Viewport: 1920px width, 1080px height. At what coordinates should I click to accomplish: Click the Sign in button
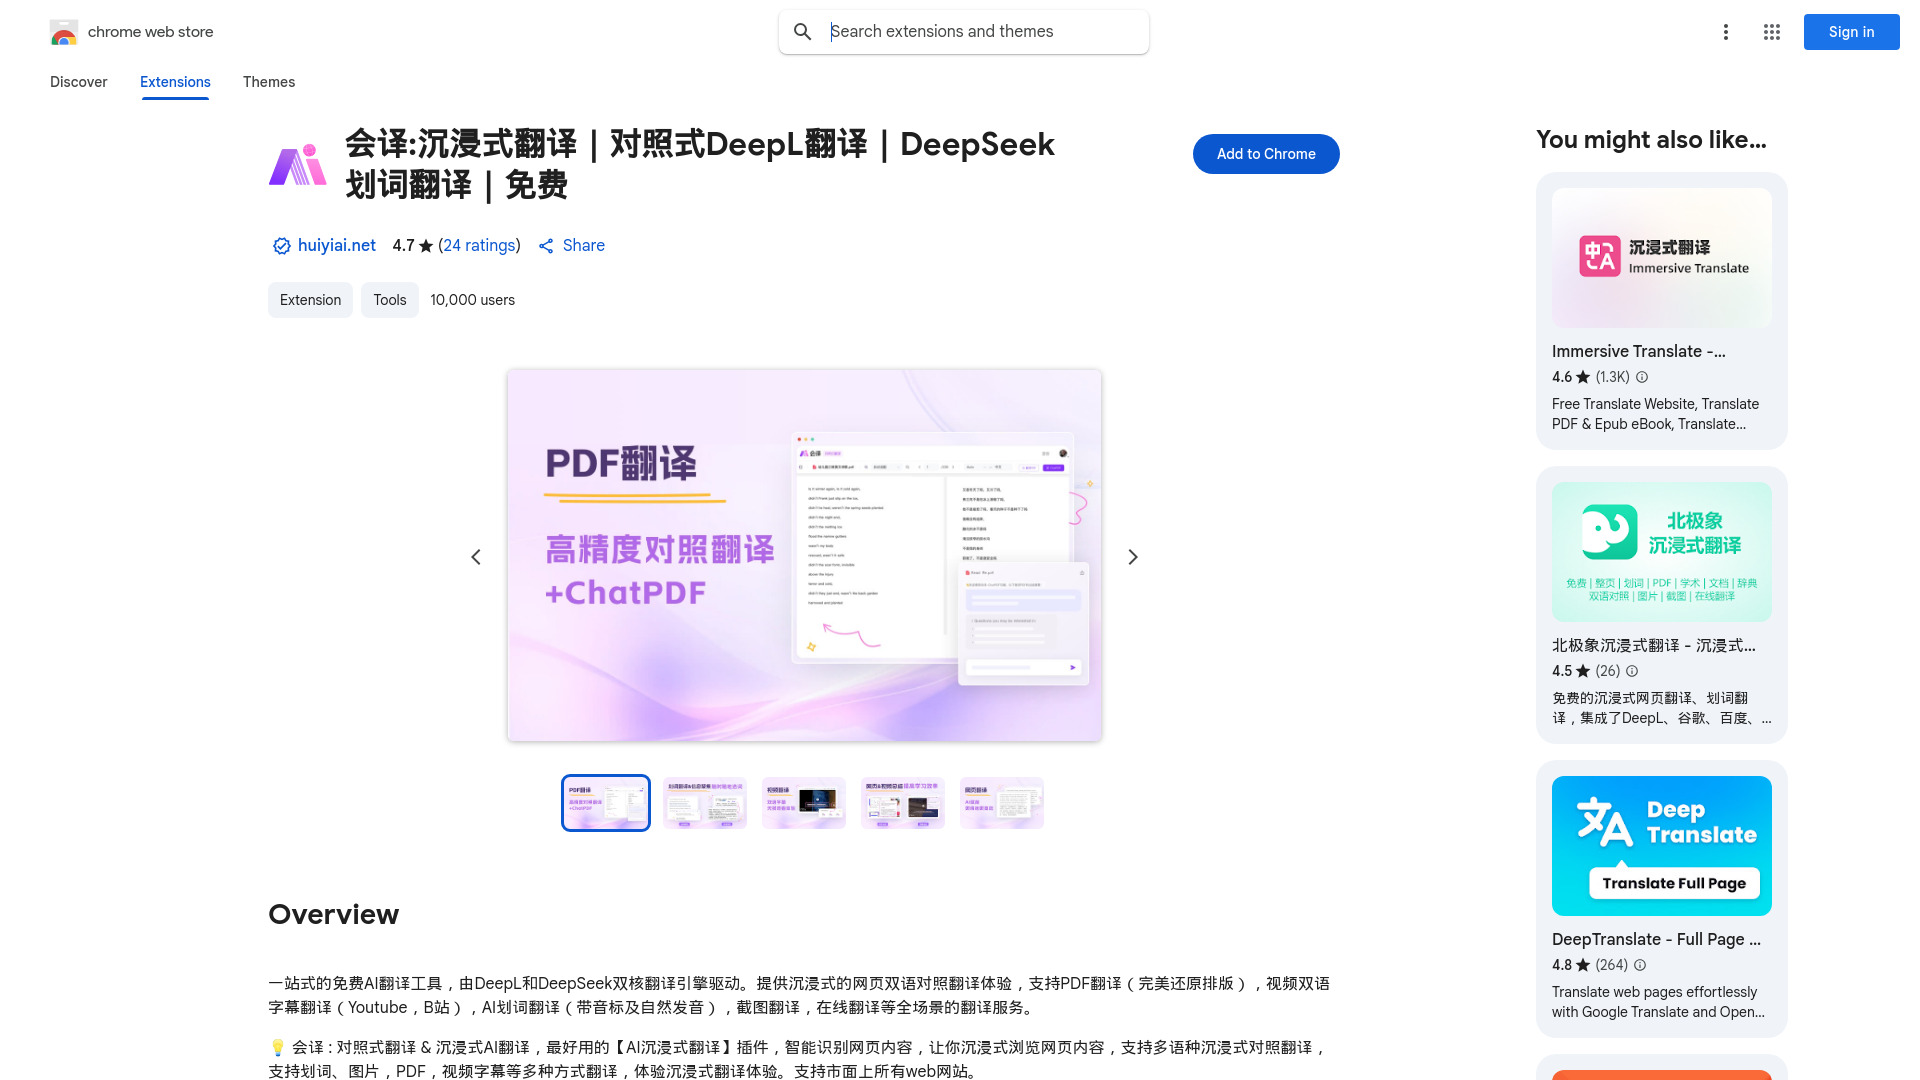pyautogui.click(x=1852, y=32)
